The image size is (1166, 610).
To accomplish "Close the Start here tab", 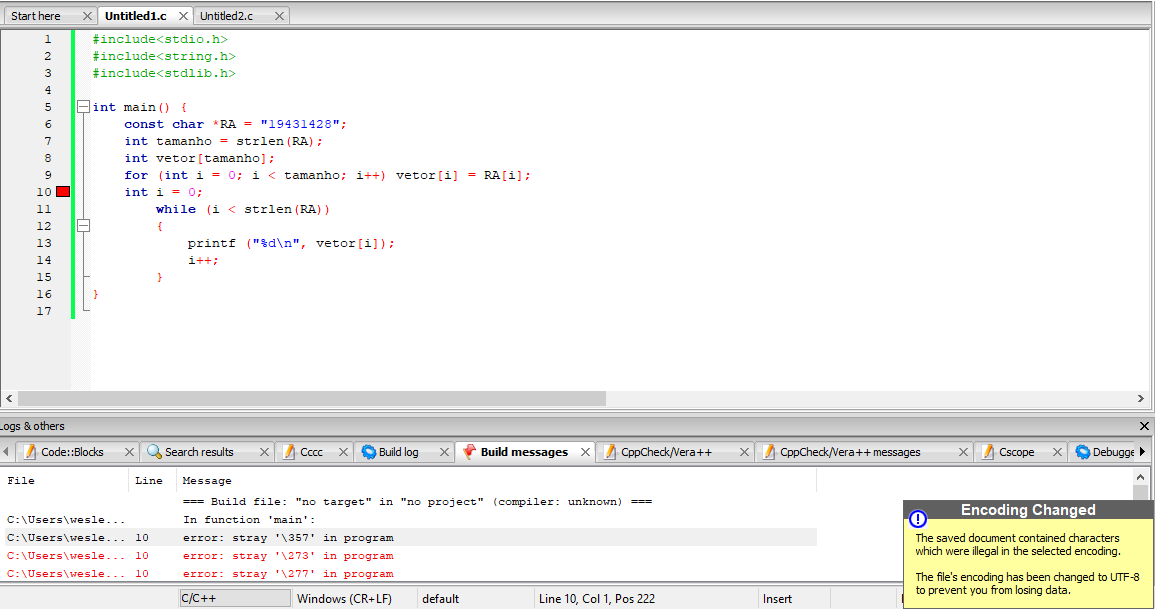I will (87, 16).
